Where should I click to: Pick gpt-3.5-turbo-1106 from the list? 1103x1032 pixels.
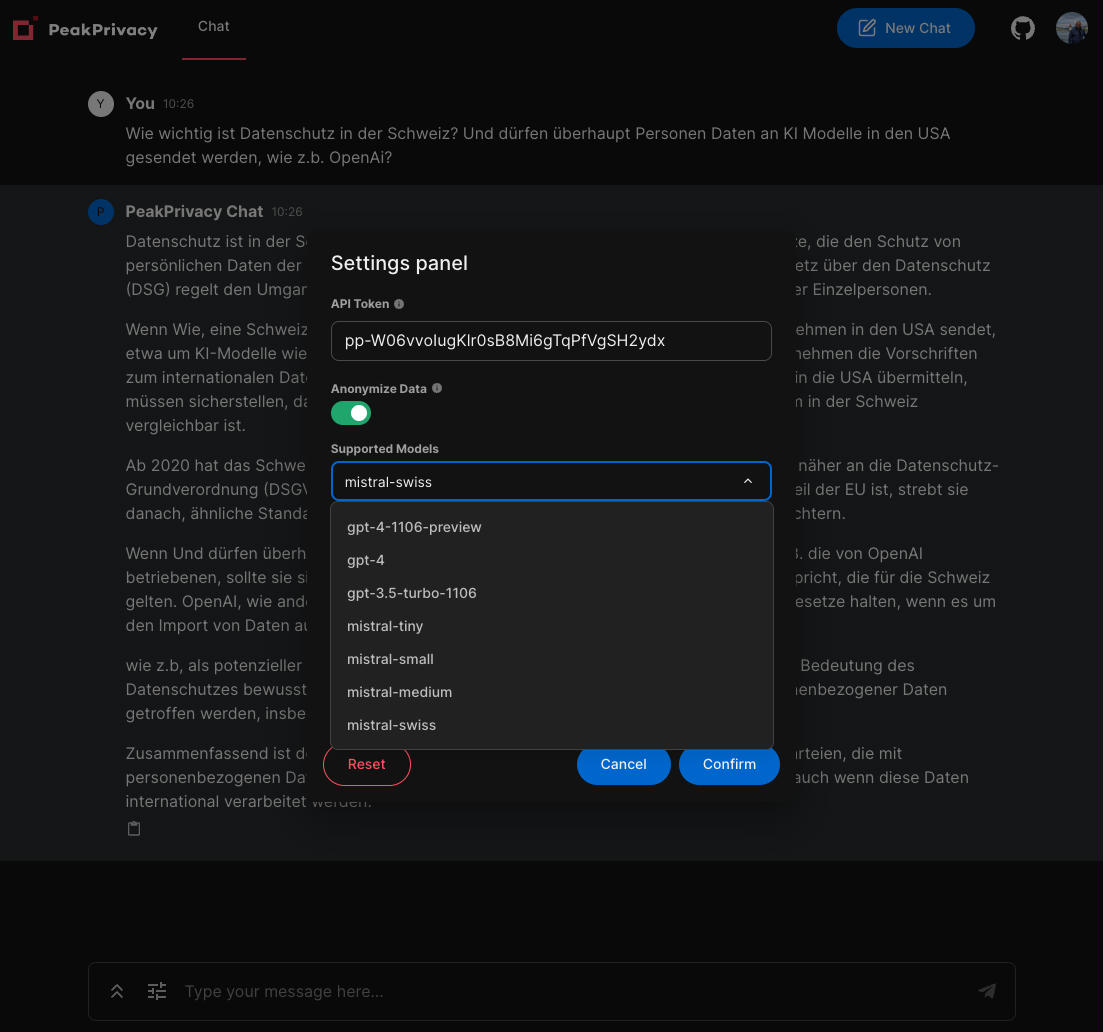(x=552, y=593)
